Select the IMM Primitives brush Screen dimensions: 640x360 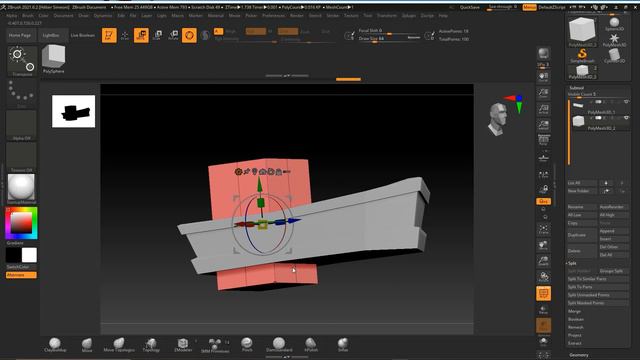215,345
